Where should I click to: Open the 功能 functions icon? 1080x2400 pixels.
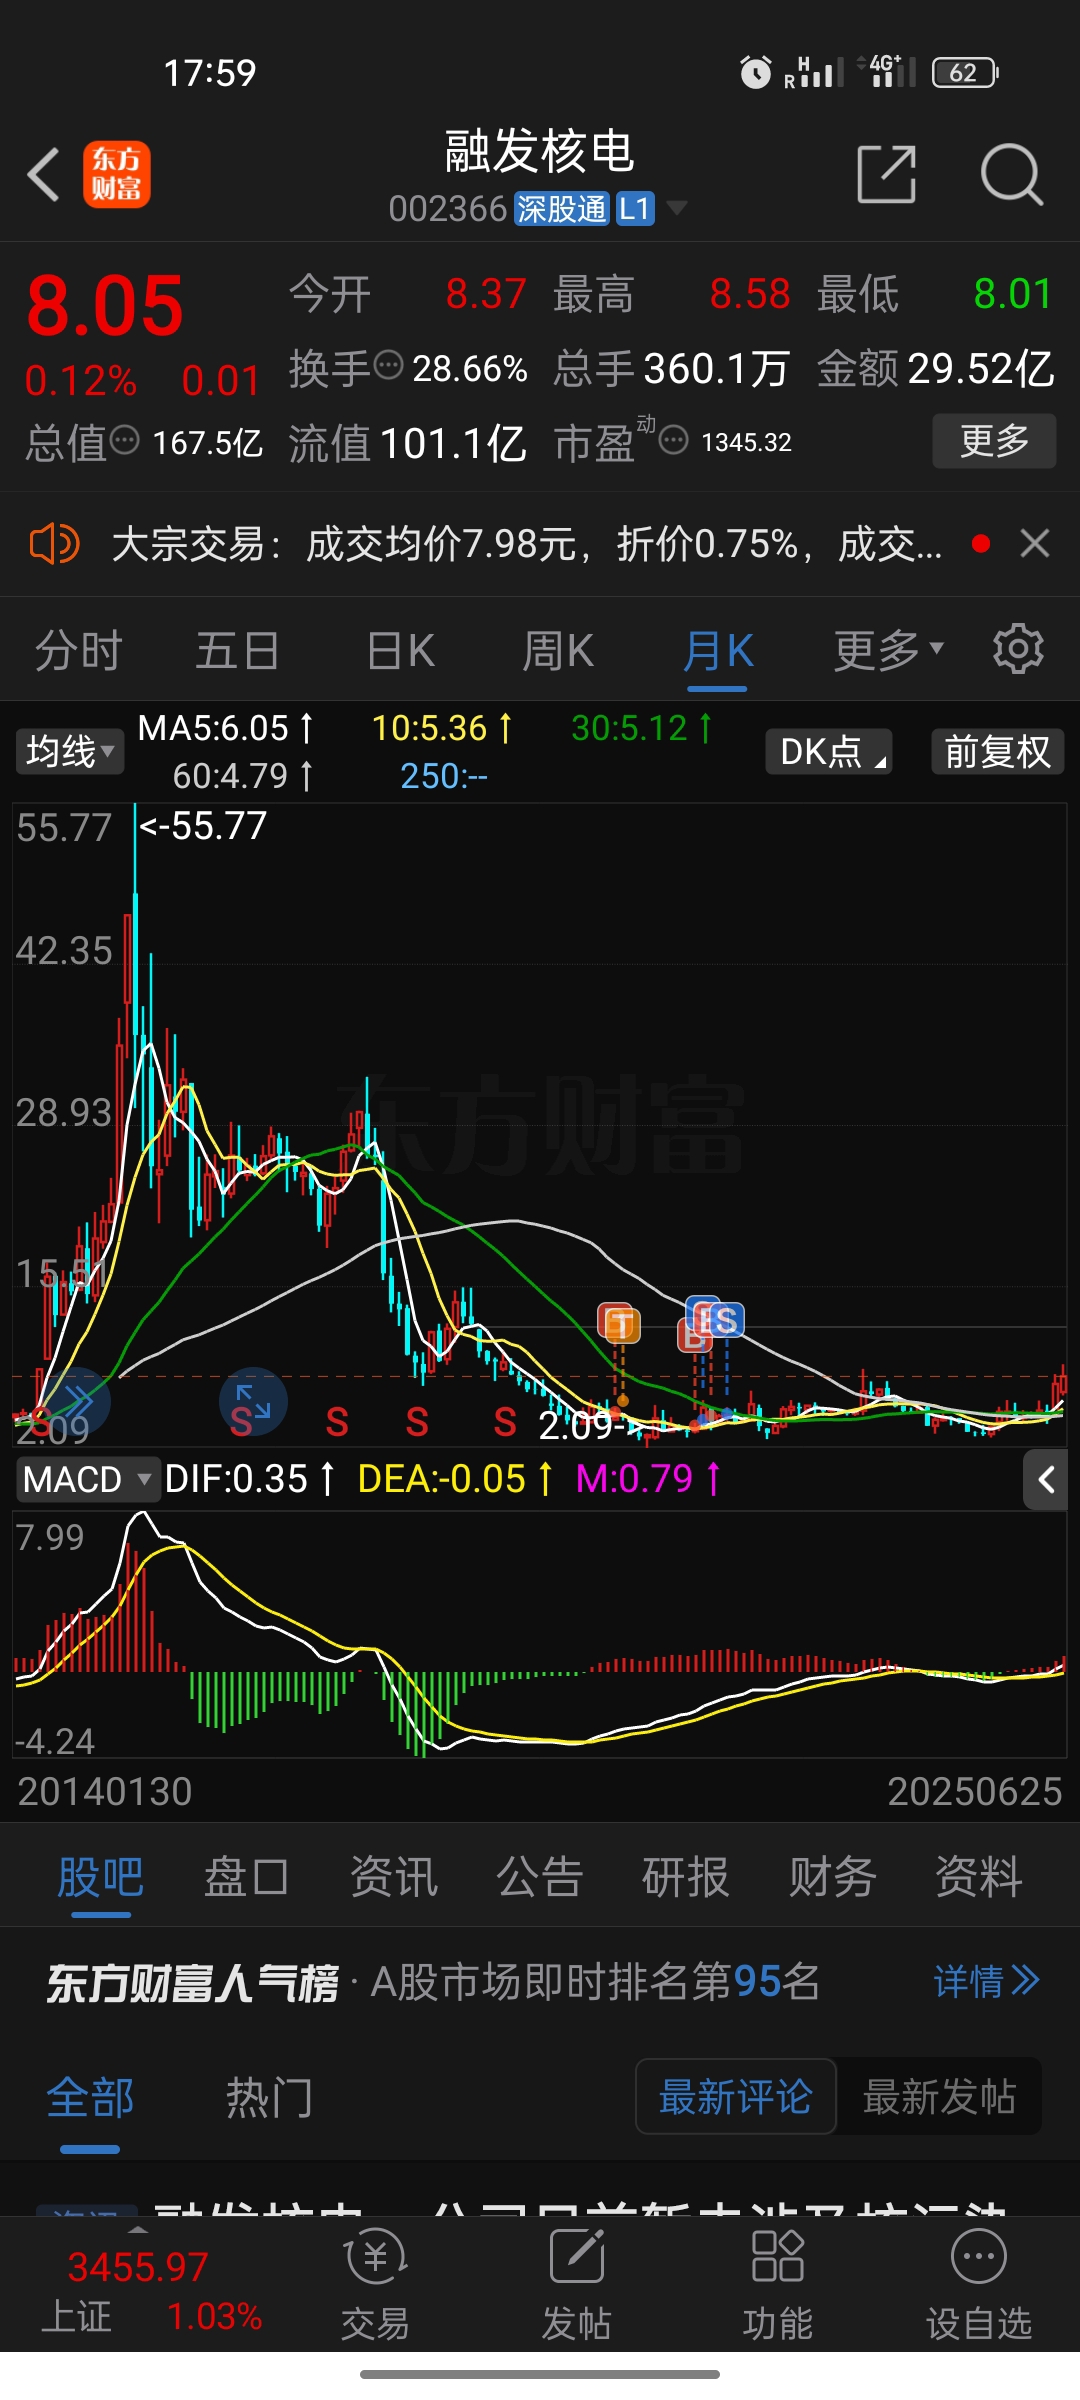[777, 2286]
